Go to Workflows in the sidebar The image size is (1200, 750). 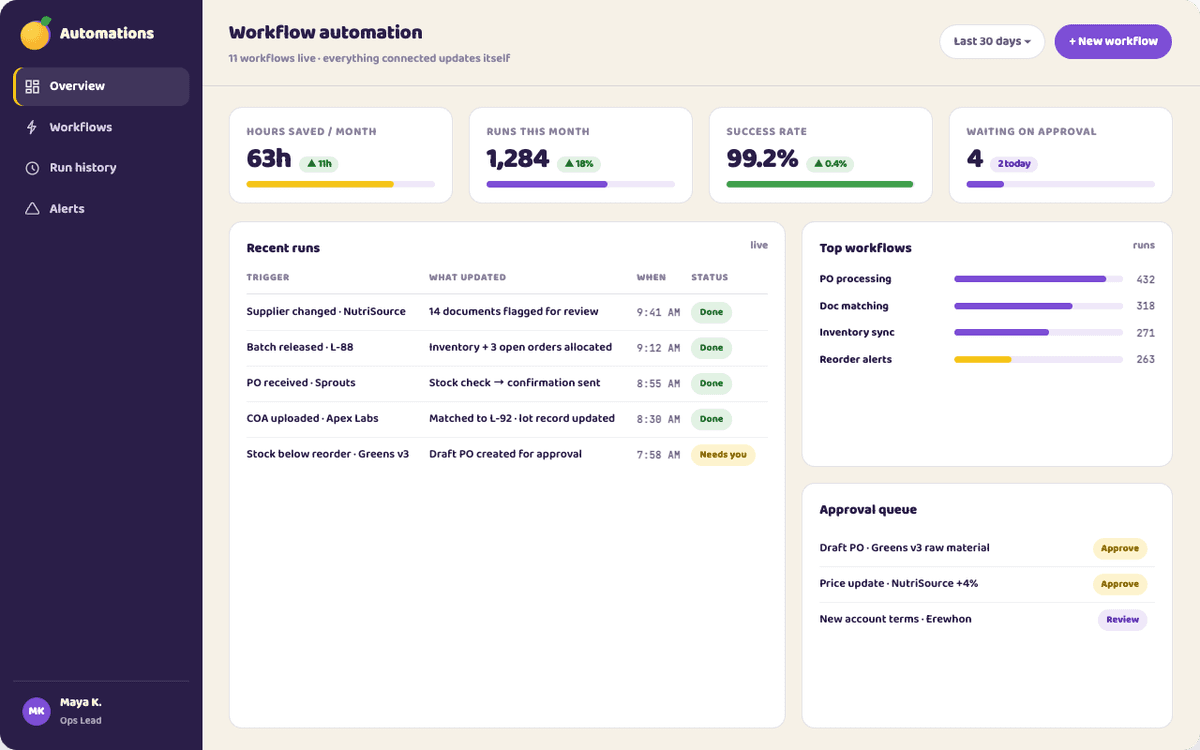101,127
